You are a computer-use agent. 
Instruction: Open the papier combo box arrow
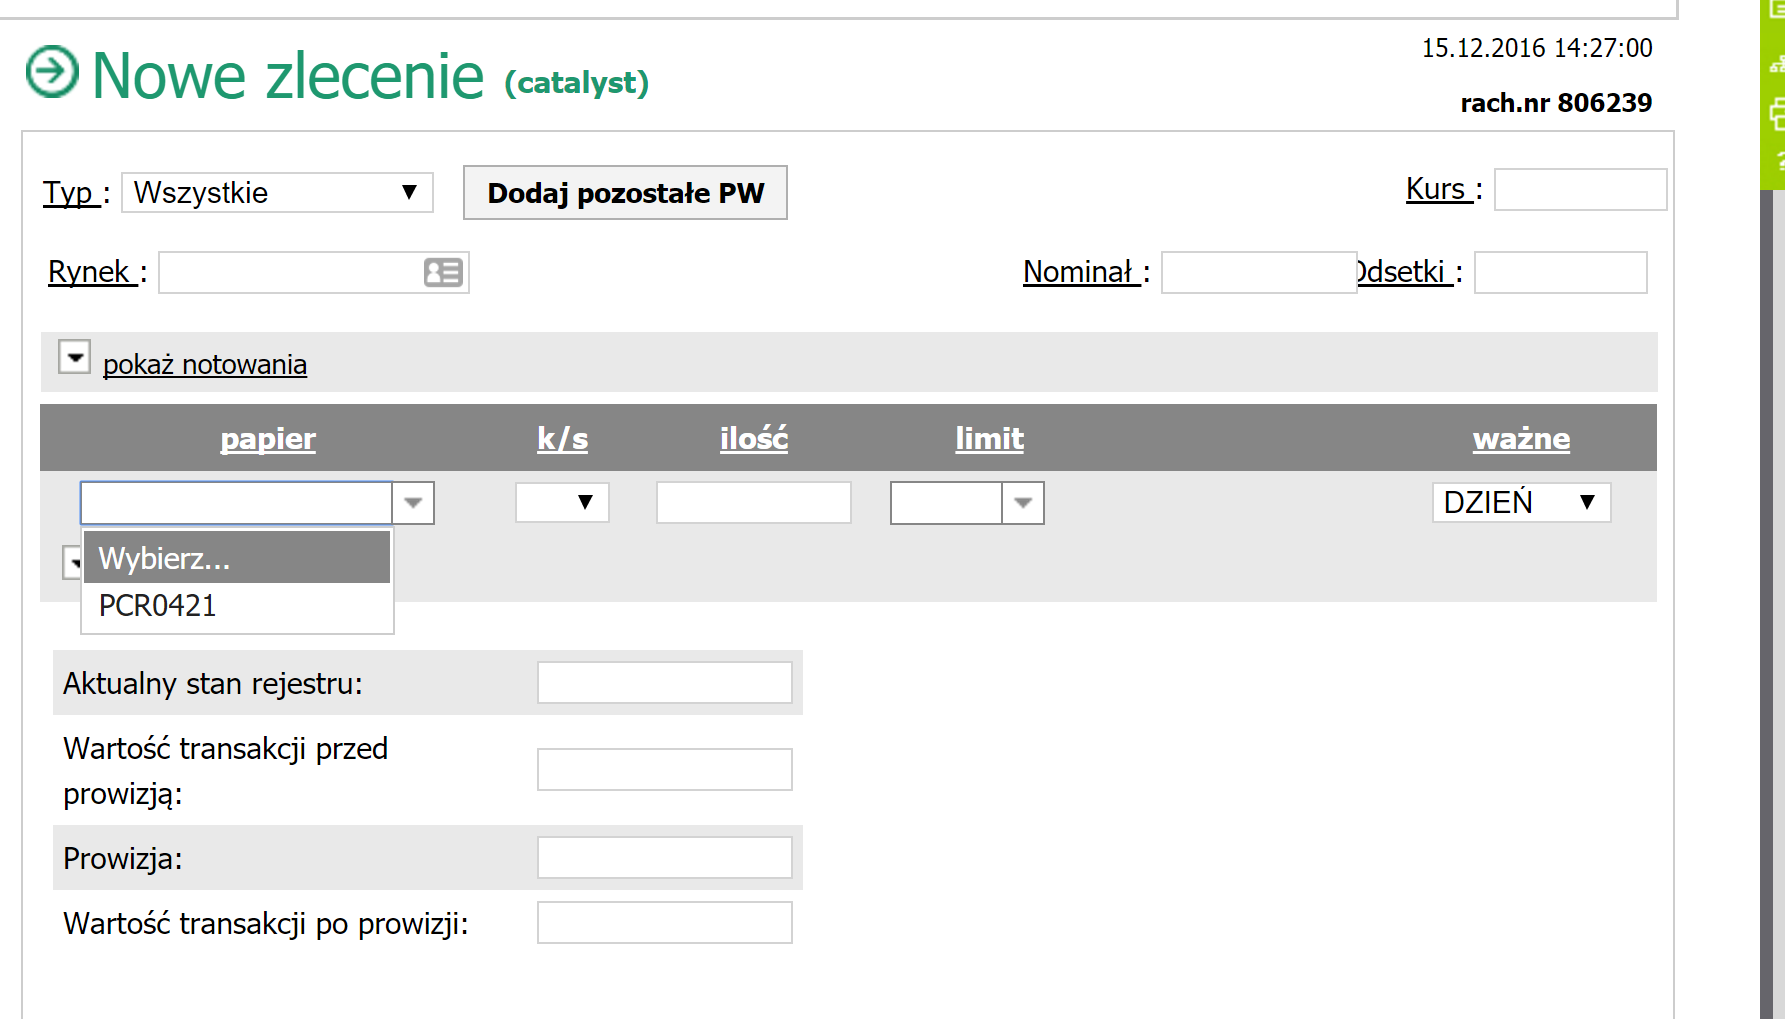[413, 503]
